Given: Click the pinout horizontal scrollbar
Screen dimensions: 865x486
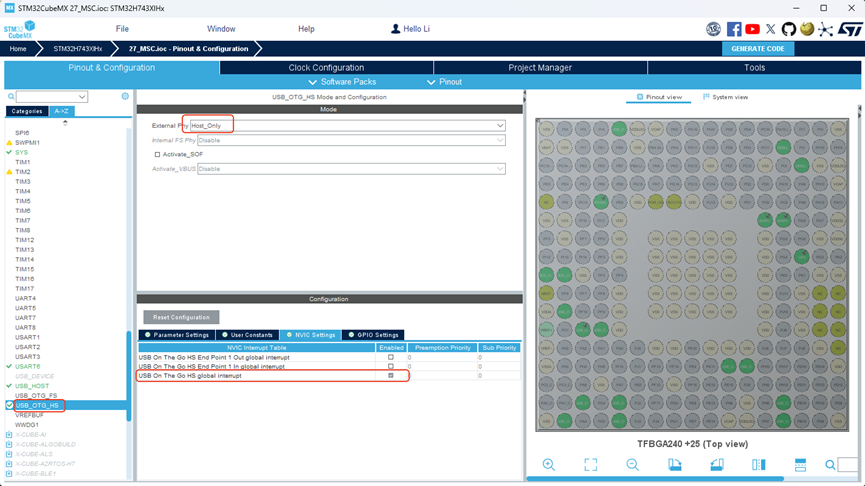Looking at the screenshot, I should (x=655, y=478).
